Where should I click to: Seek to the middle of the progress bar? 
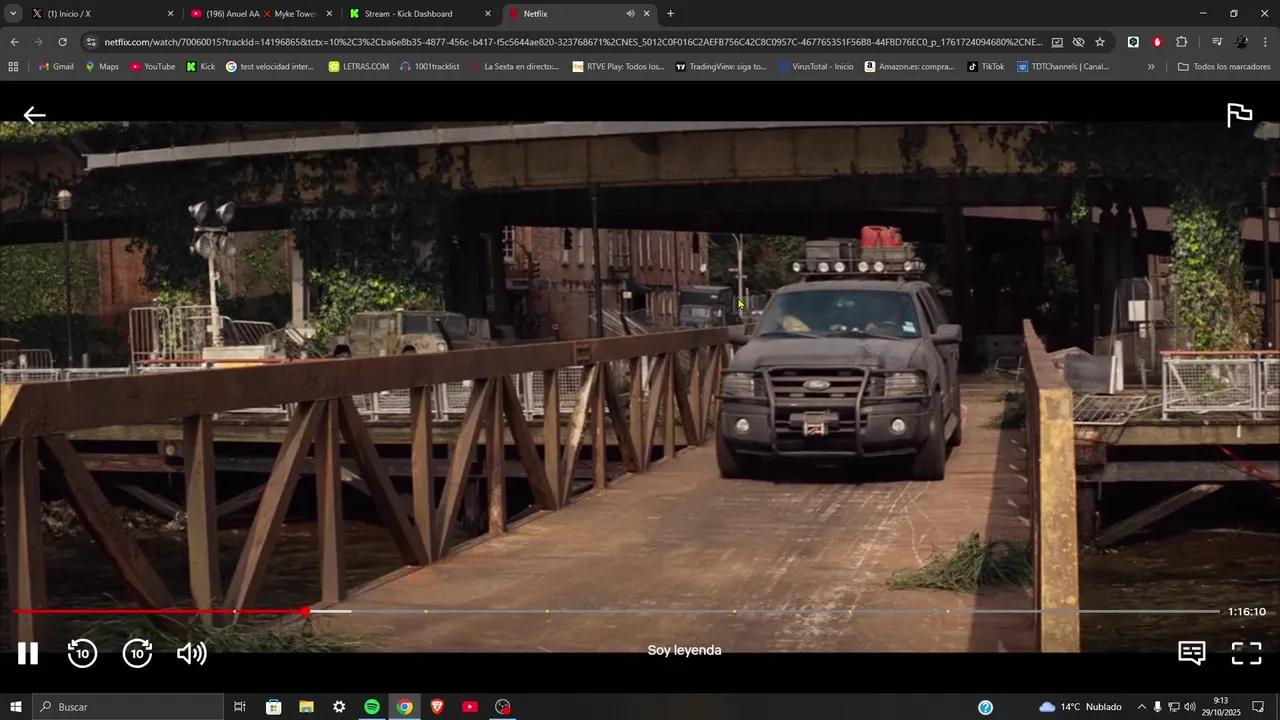(617, 611)
